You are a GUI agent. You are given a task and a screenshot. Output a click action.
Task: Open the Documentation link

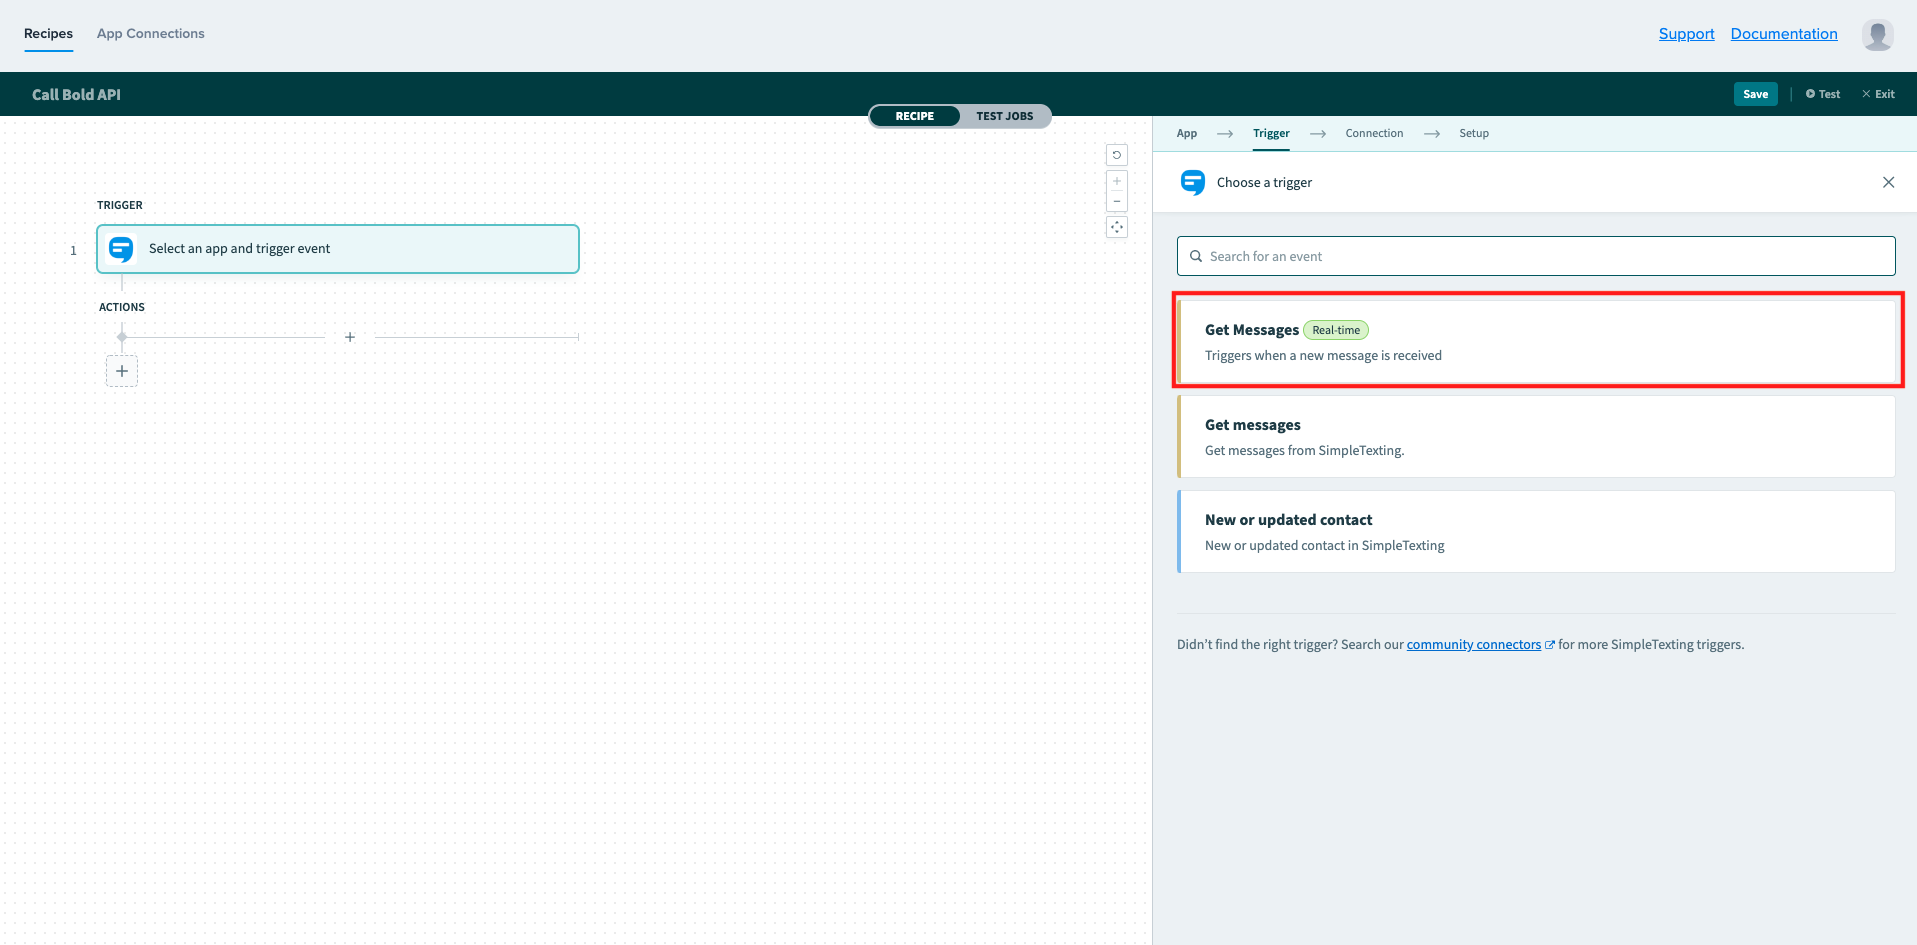click(x=1784, y=34)
